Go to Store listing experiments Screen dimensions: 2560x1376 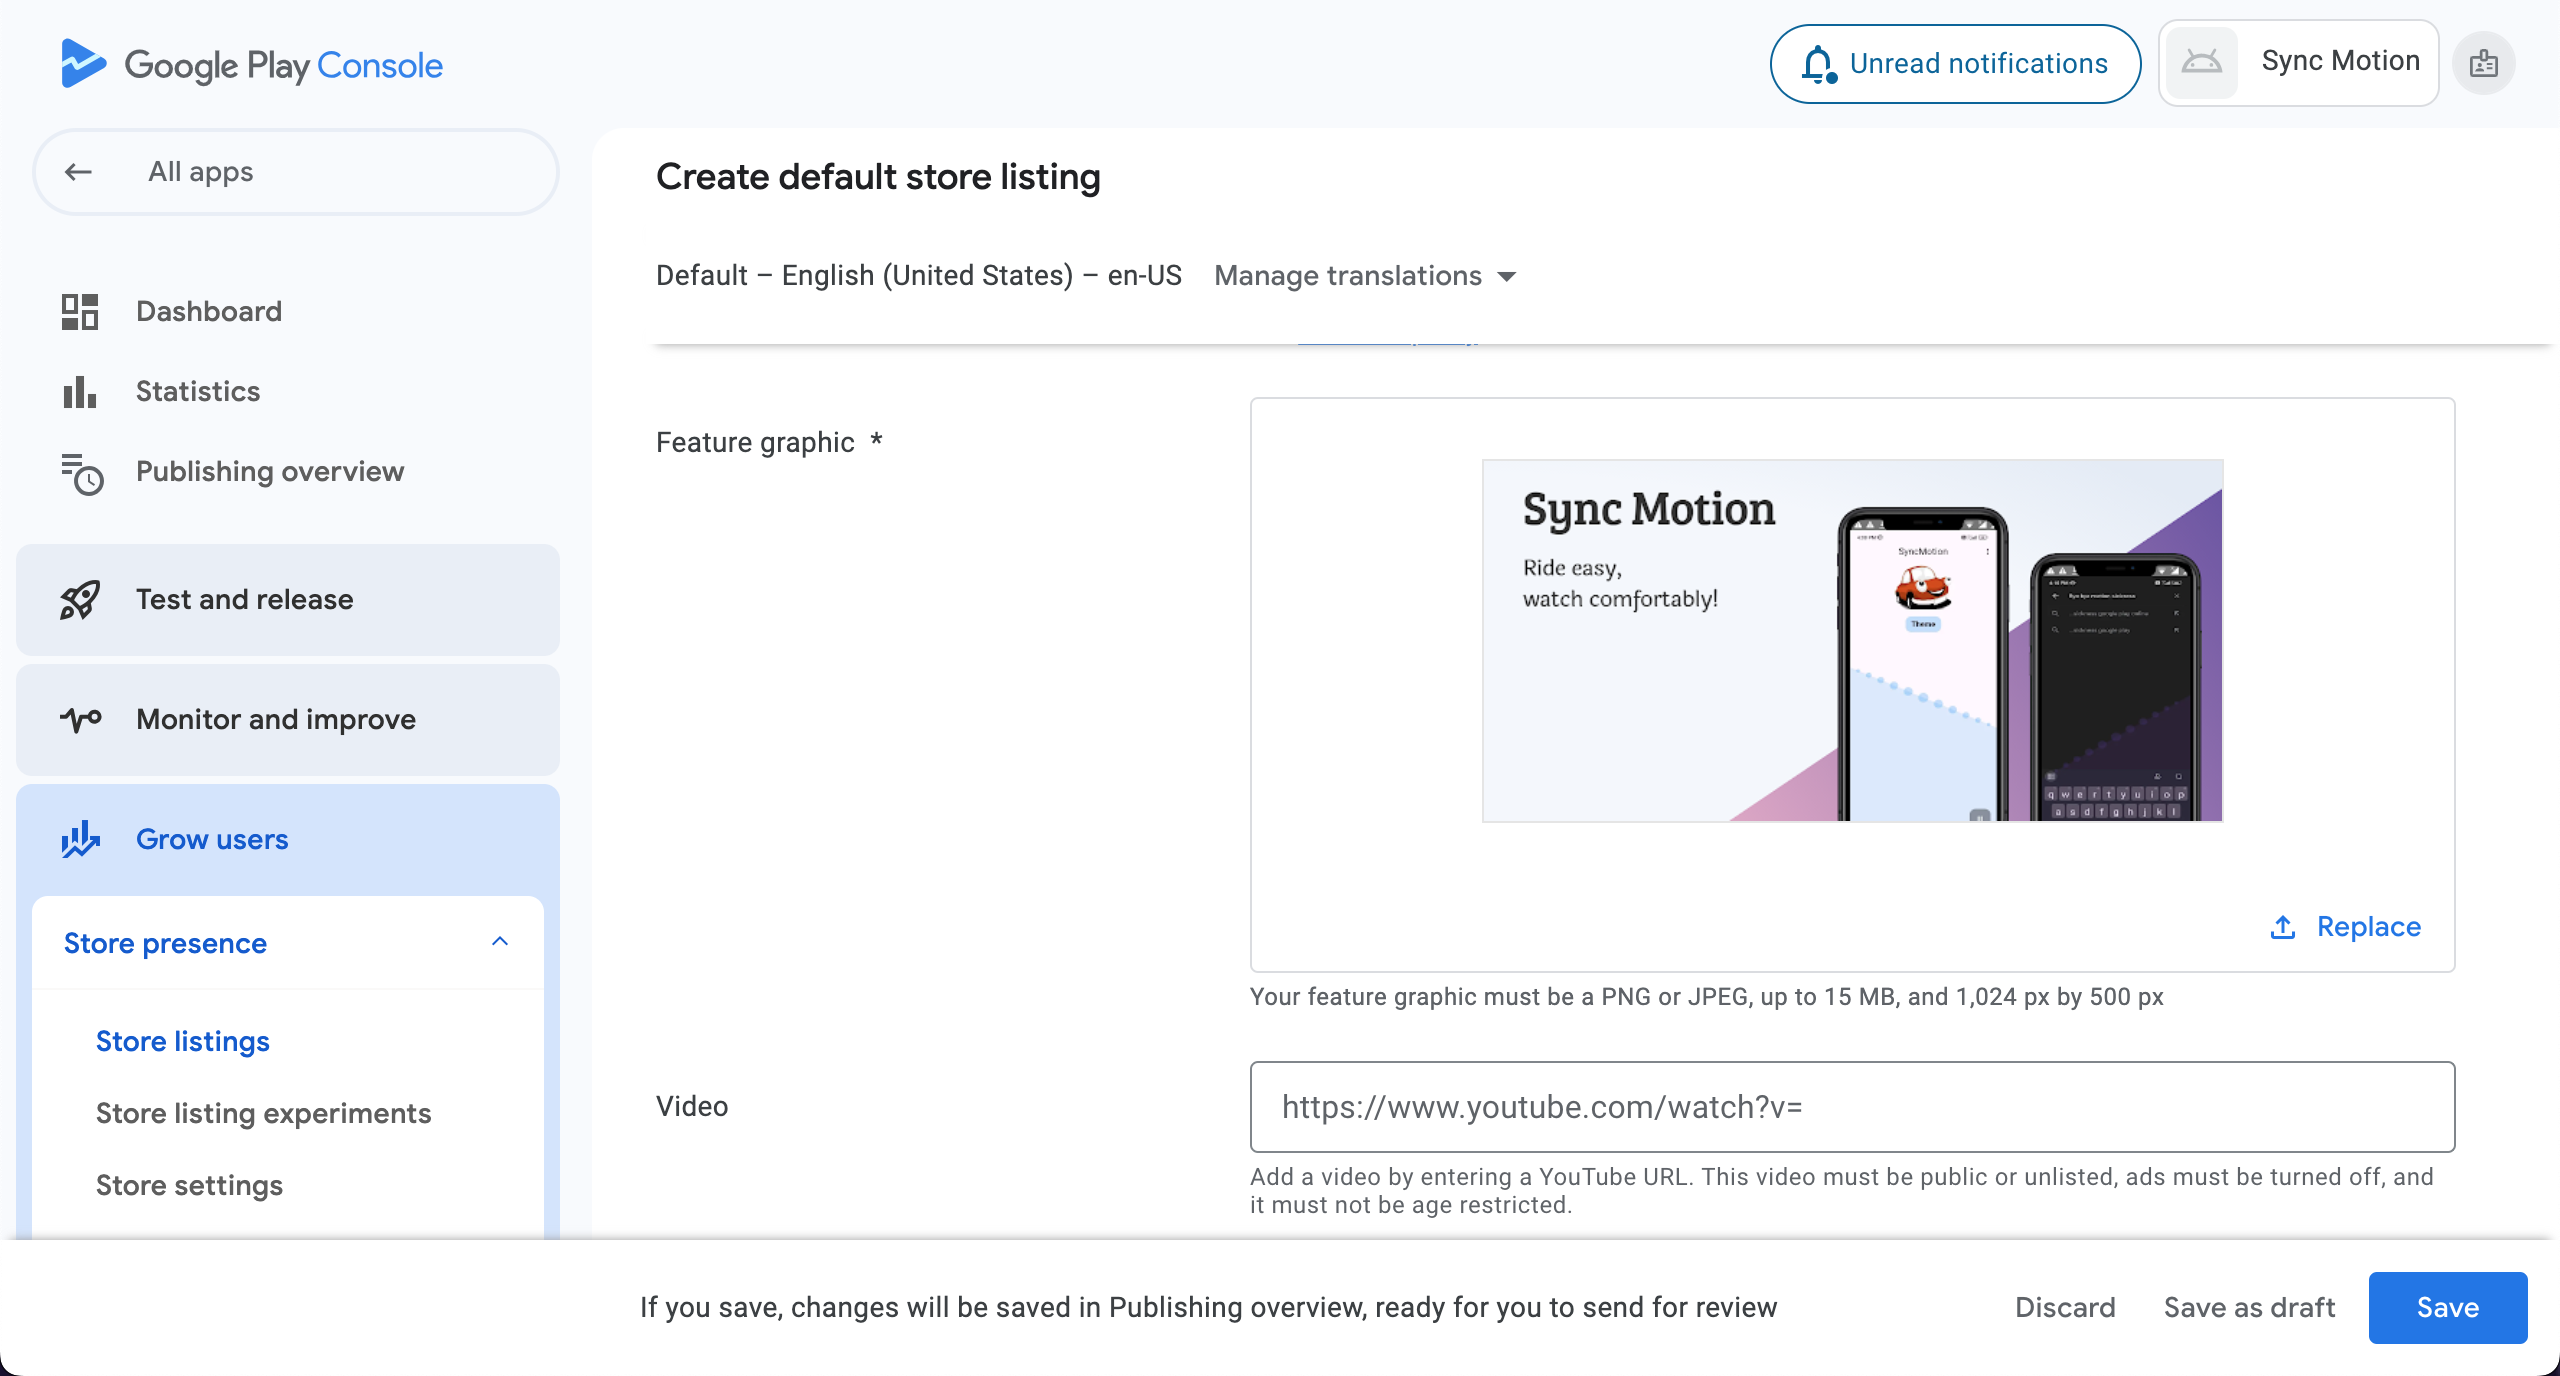click(264, 1113)
